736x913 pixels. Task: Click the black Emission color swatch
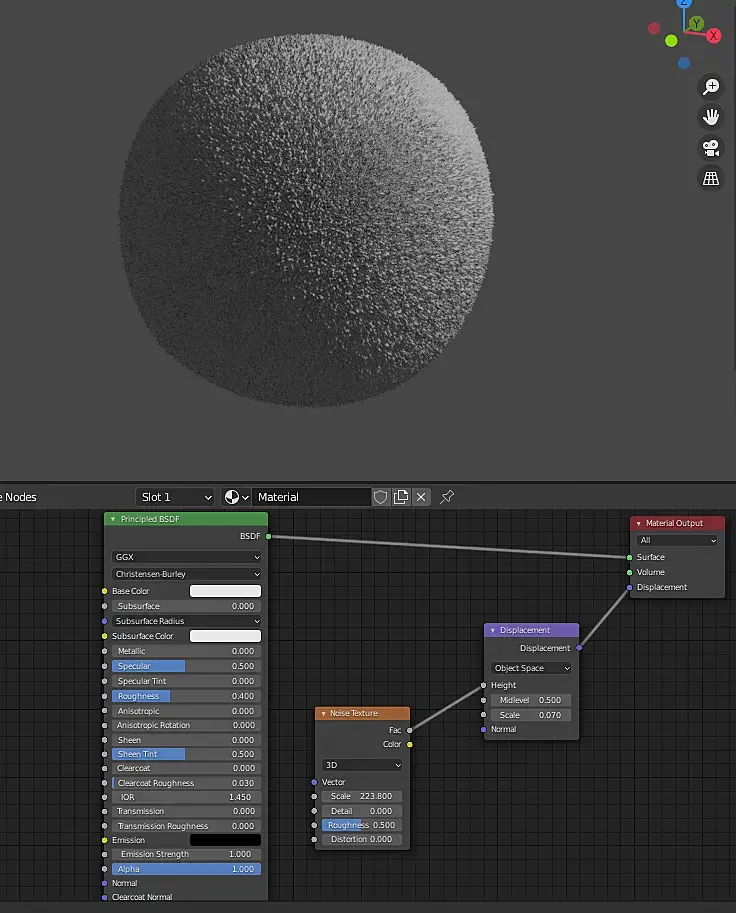(x=225, y=840)
